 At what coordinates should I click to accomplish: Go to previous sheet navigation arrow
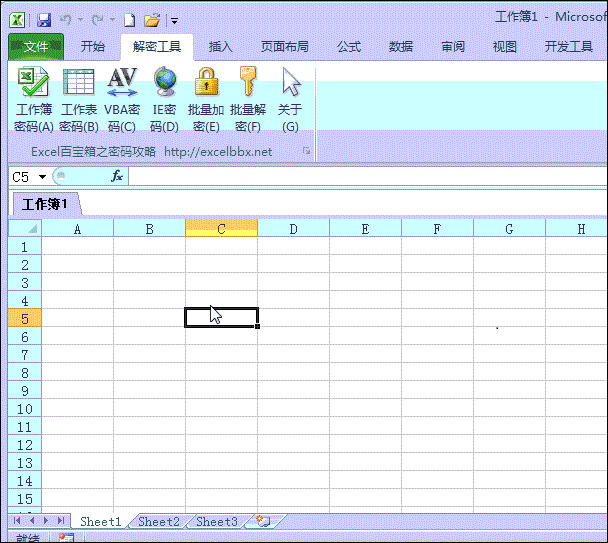pyautogui.click(x=32, y=521)
